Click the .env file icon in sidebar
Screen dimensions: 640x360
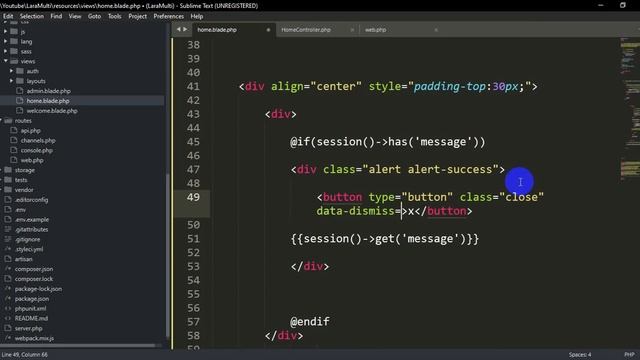click(x=8, y=209)
